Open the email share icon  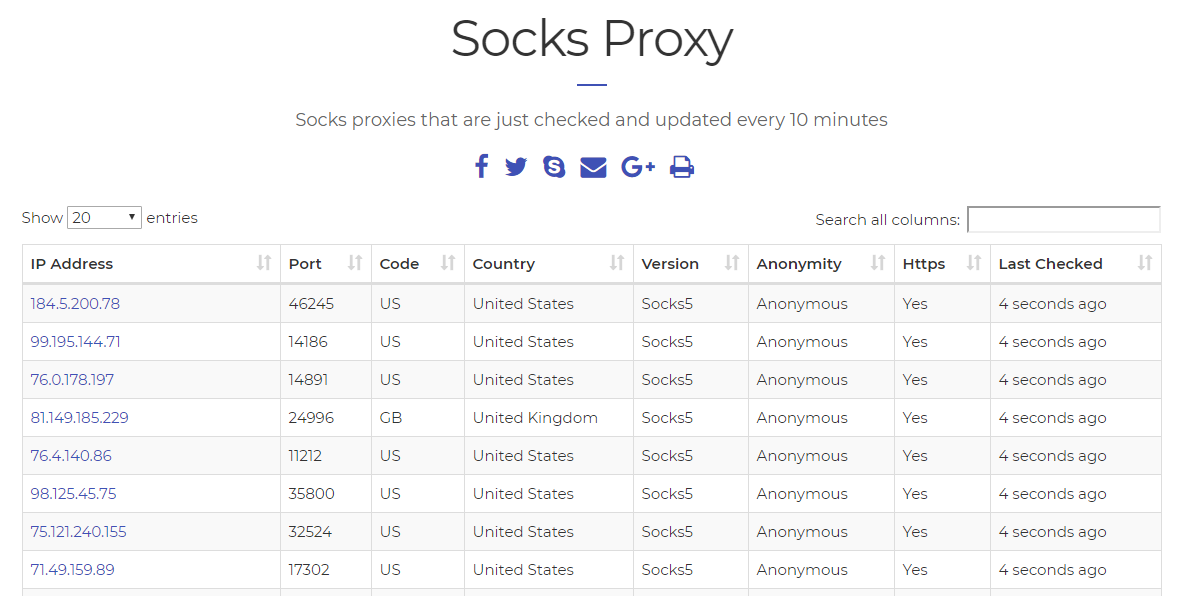593,167
